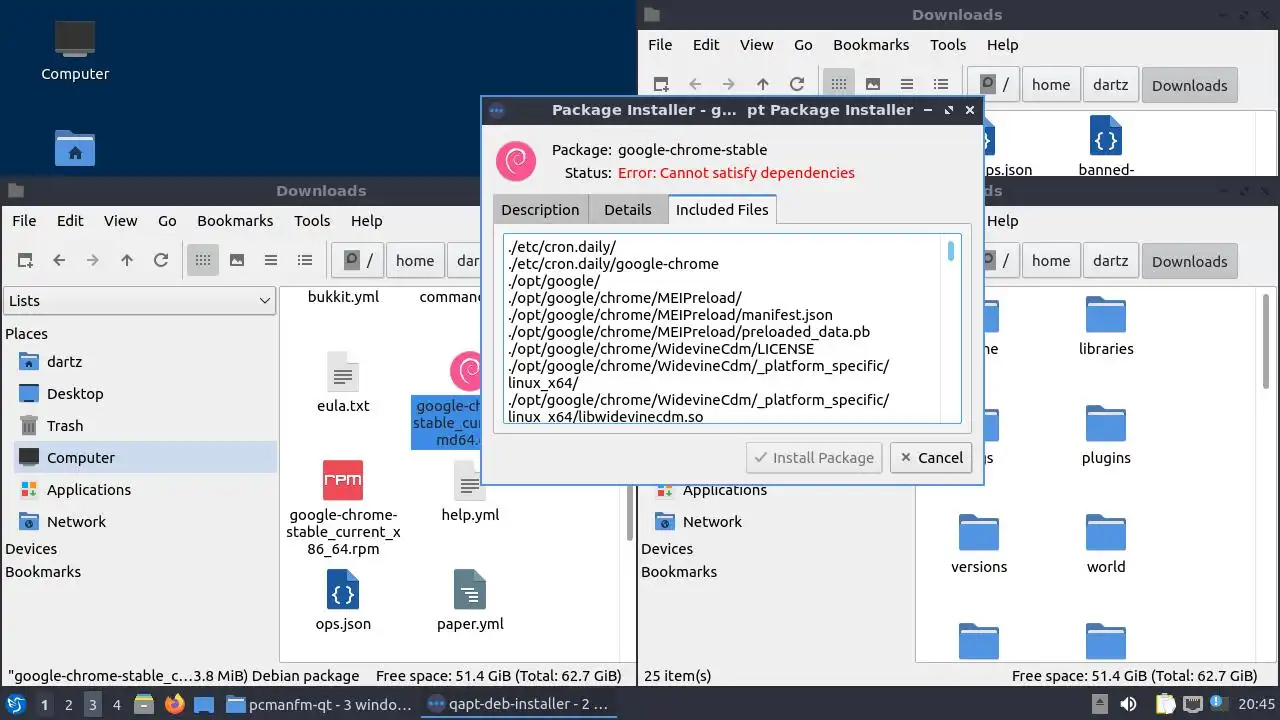Click new tab icon in topmost Downloads window
Image resolution: width=1280 pixels, height=720 pixels.
(661, 85)
